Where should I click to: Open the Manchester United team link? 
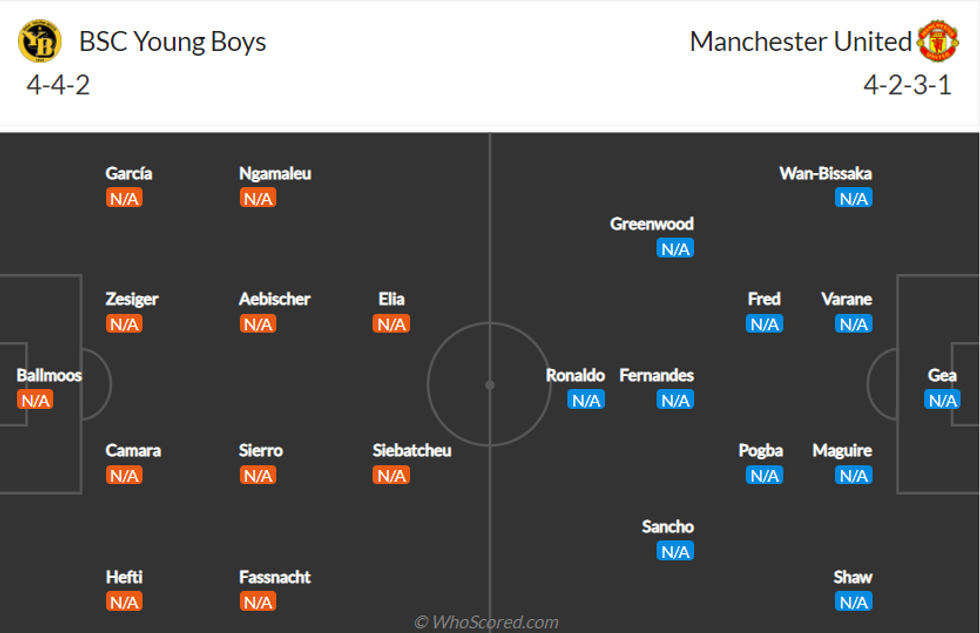coord(800,42)
